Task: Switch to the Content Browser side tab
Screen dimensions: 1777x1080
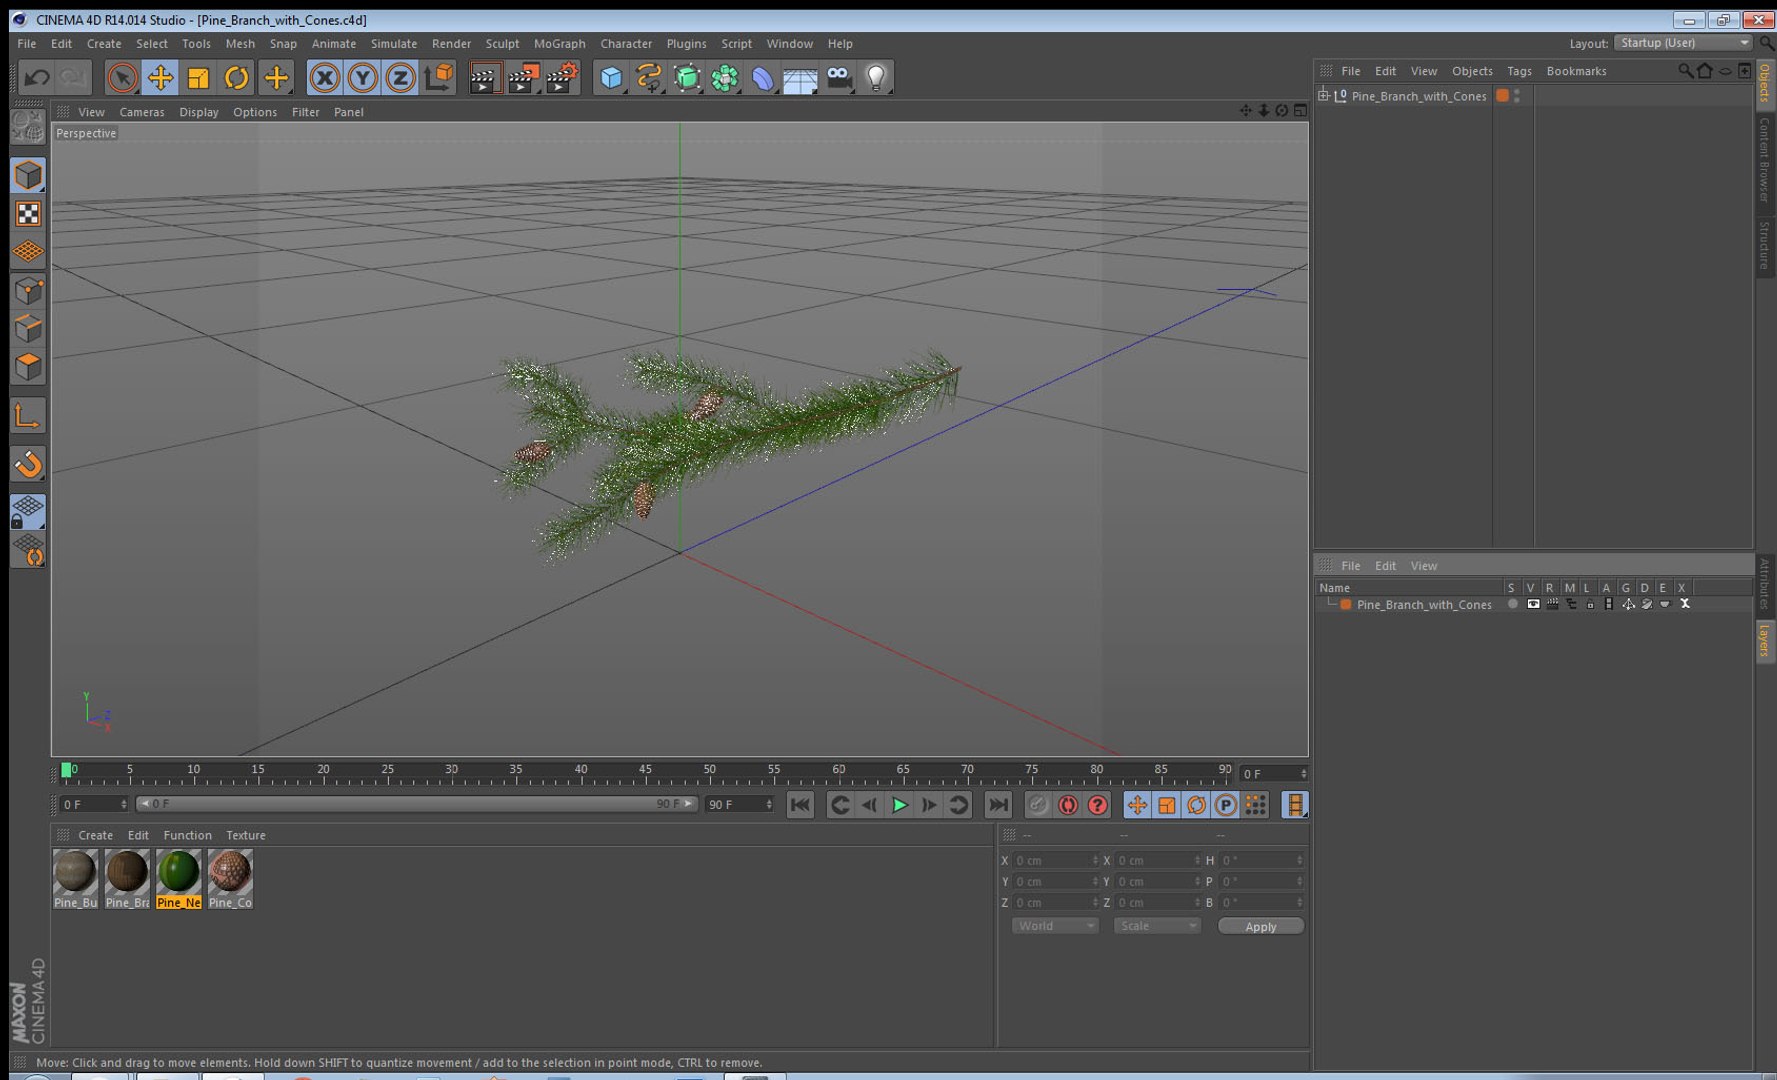Action: (1765, 160)
